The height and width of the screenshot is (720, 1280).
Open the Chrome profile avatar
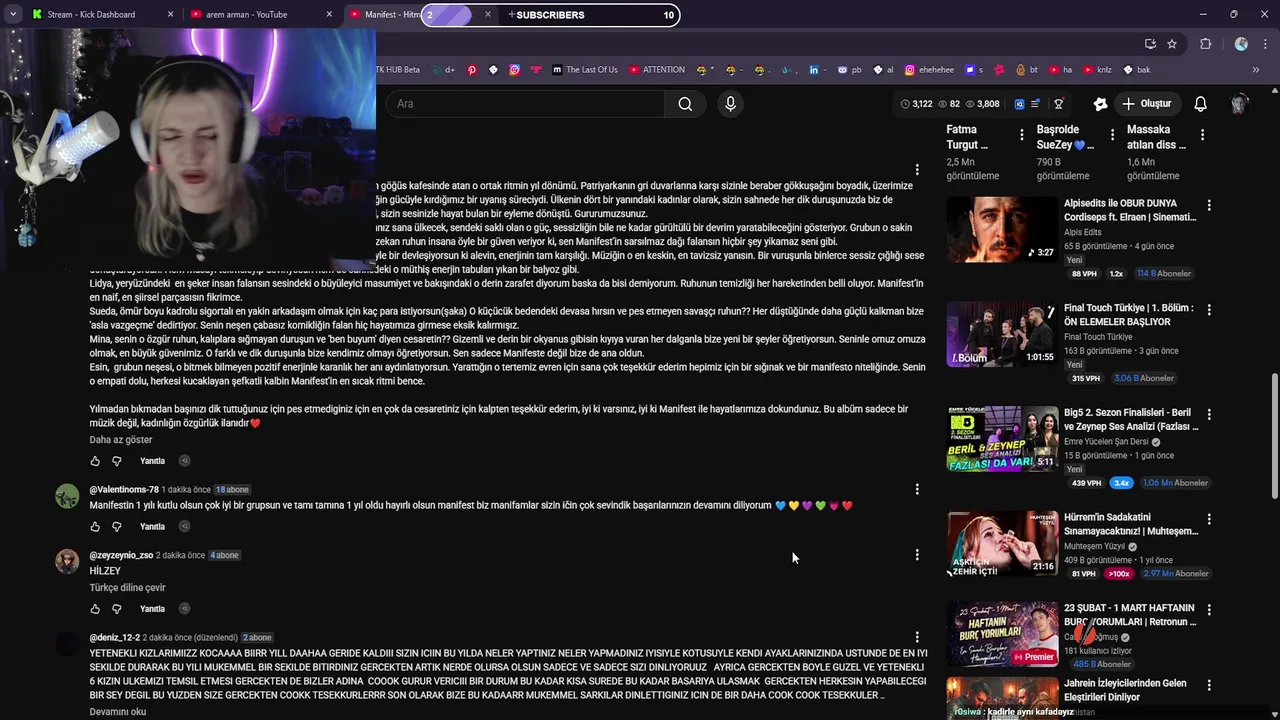1241,44
